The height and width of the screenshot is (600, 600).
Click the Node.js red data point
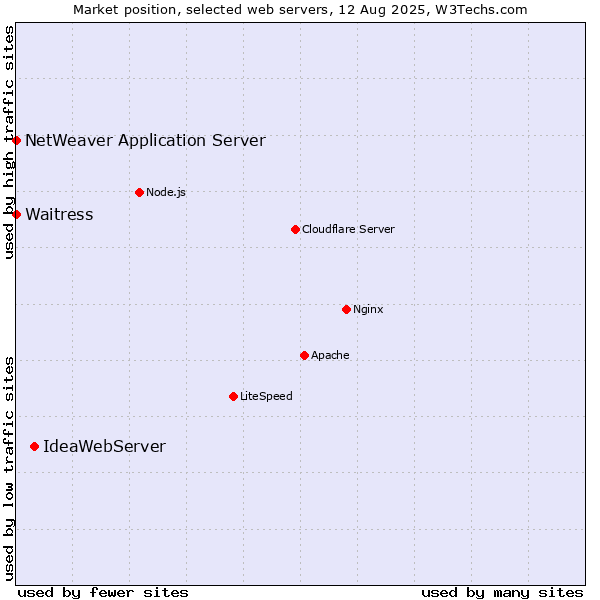tap(140, 192)
